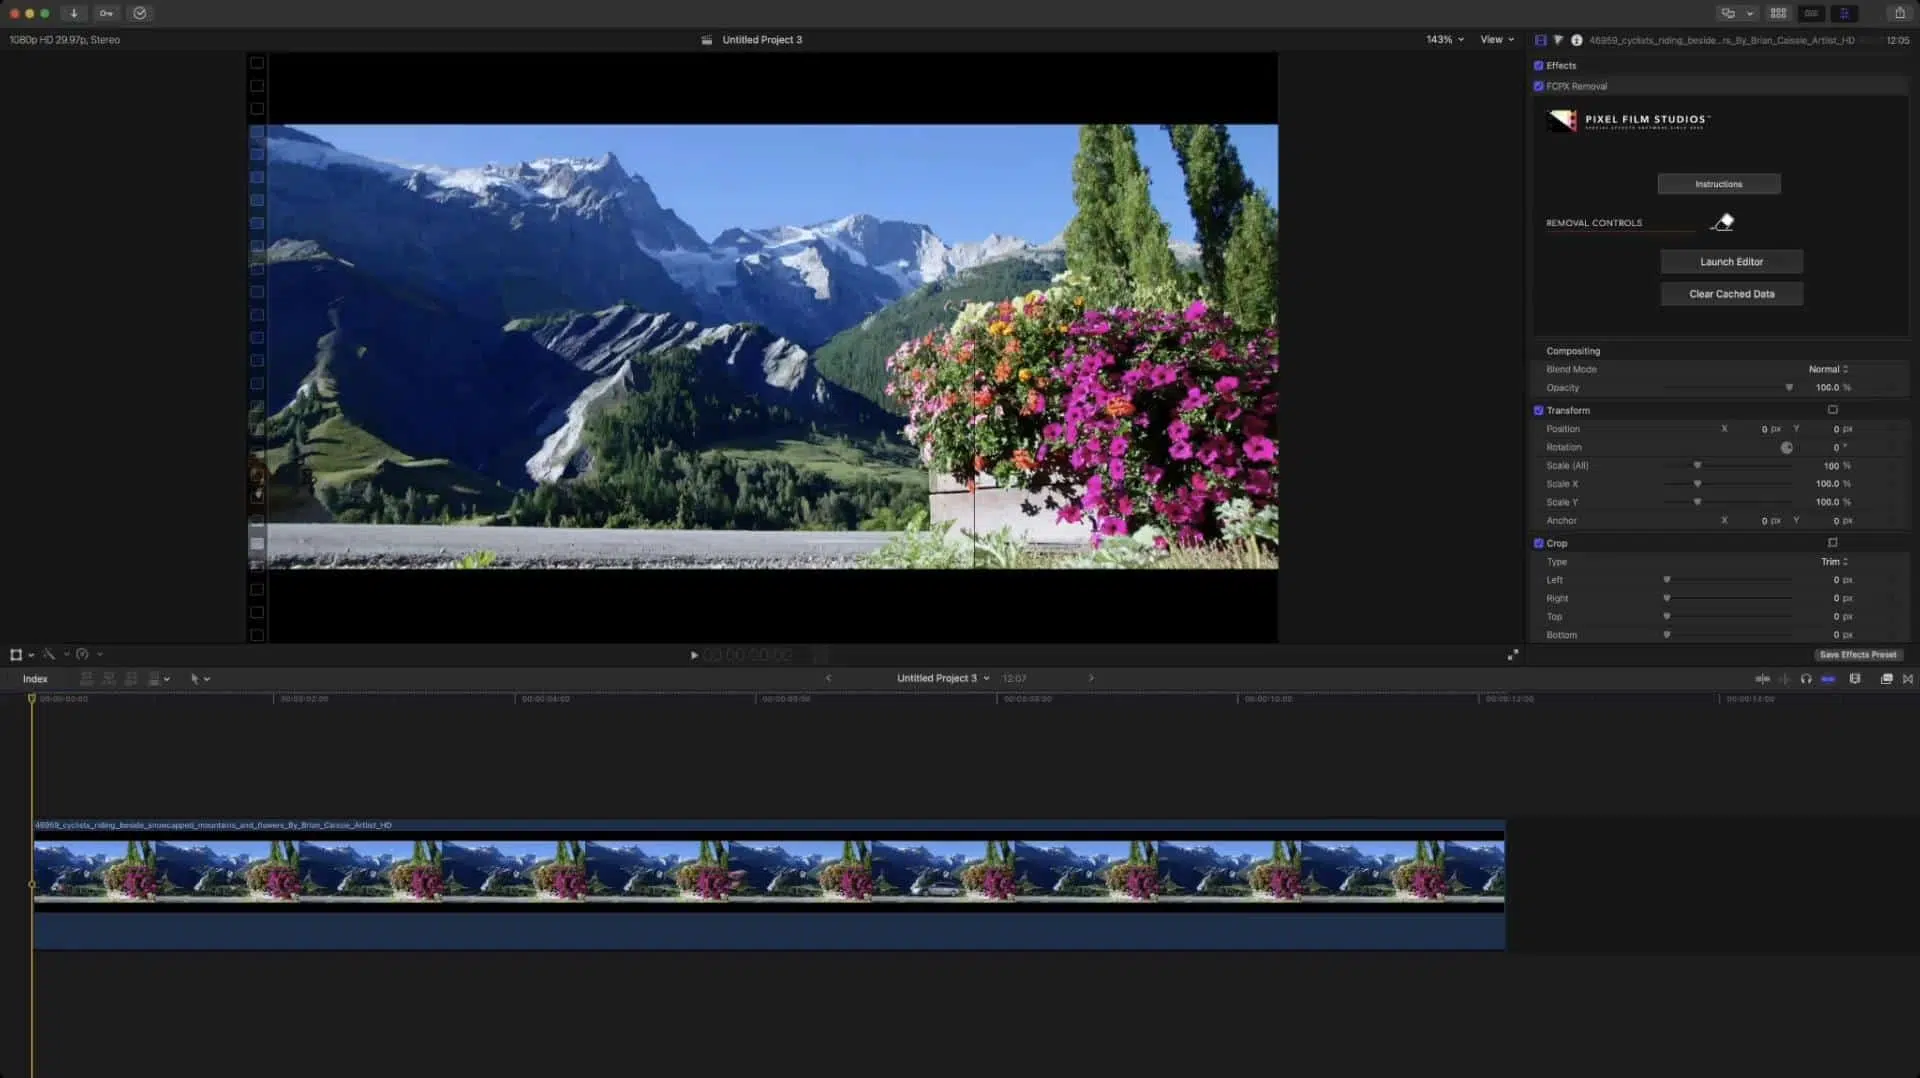Open the Blend Mode Normal dropdown

click(1828, 369)
